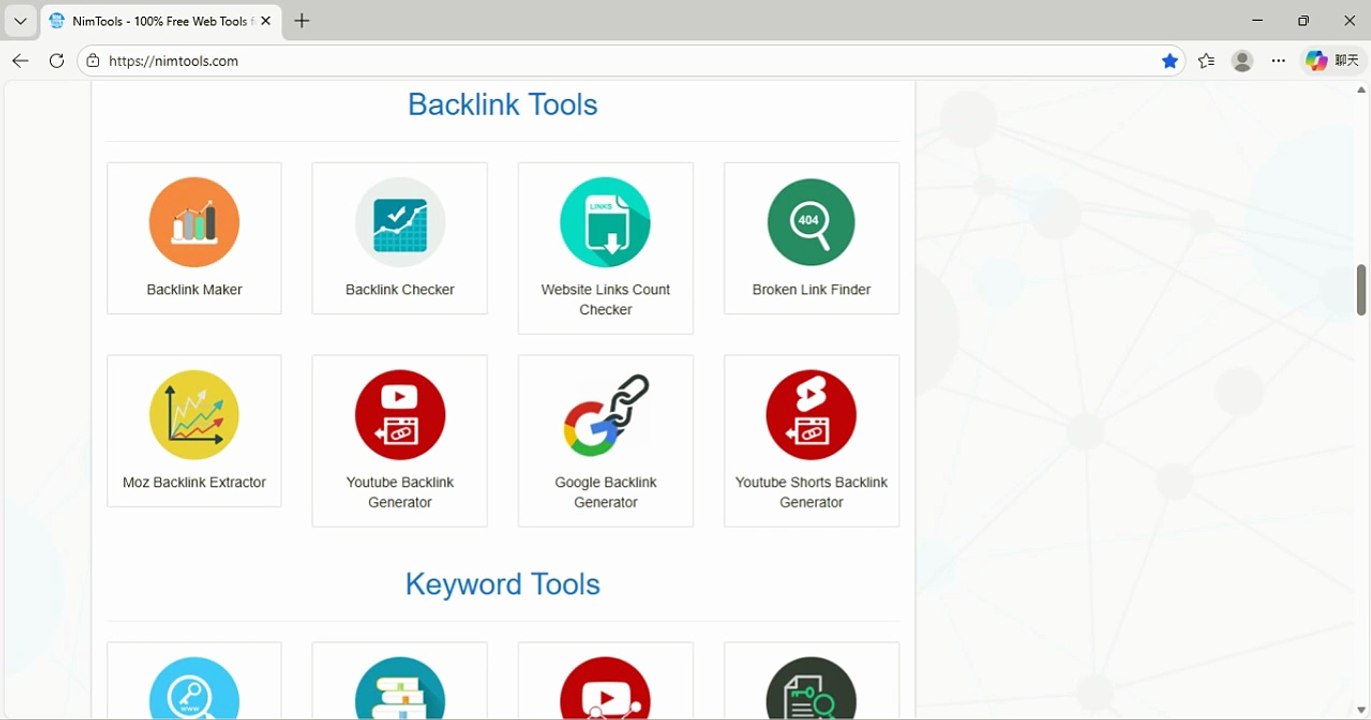Screen dimensions: 1371x720
Task: Go back using browser back arrow
Action: tap(20, 61)
